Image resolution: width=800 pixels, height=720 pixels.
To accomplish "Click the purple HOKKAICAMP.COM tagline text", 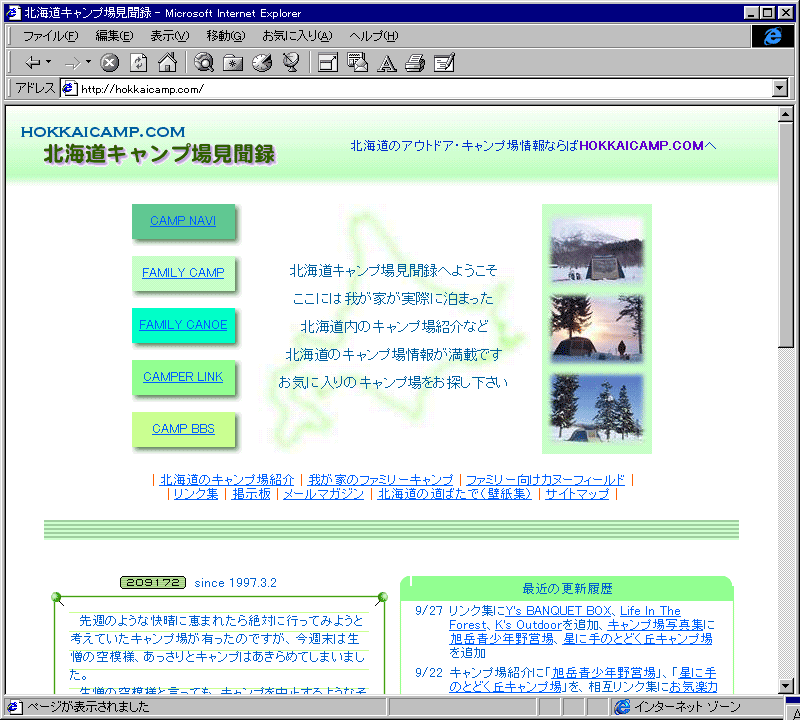I will (641, 145).
